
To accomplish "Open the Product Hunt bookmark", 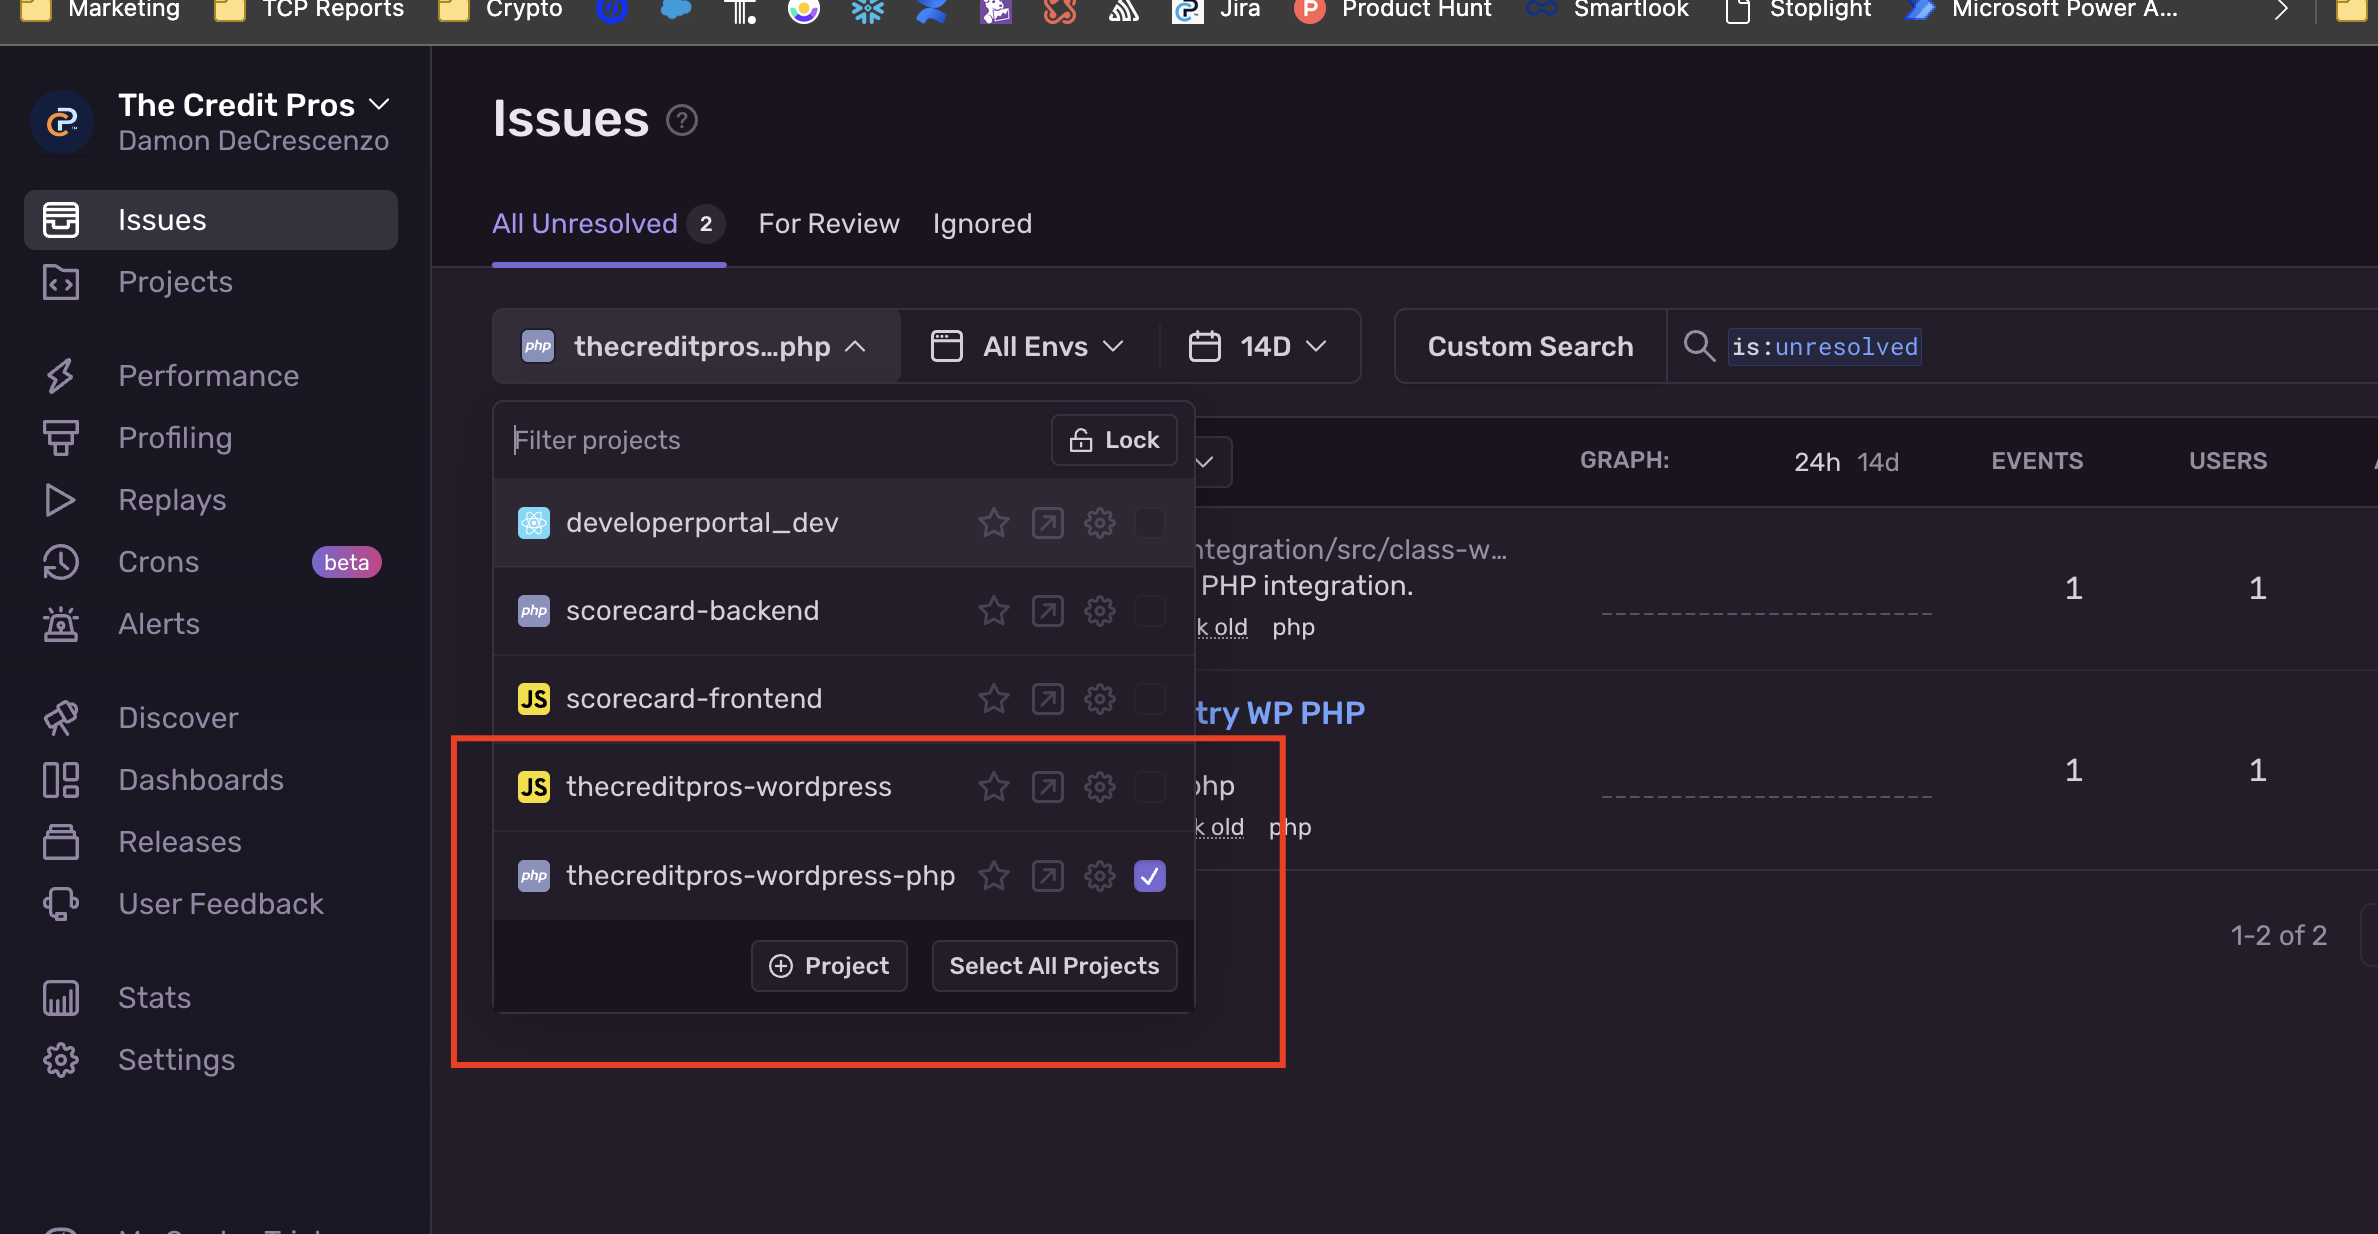I will click(1392, 10).
